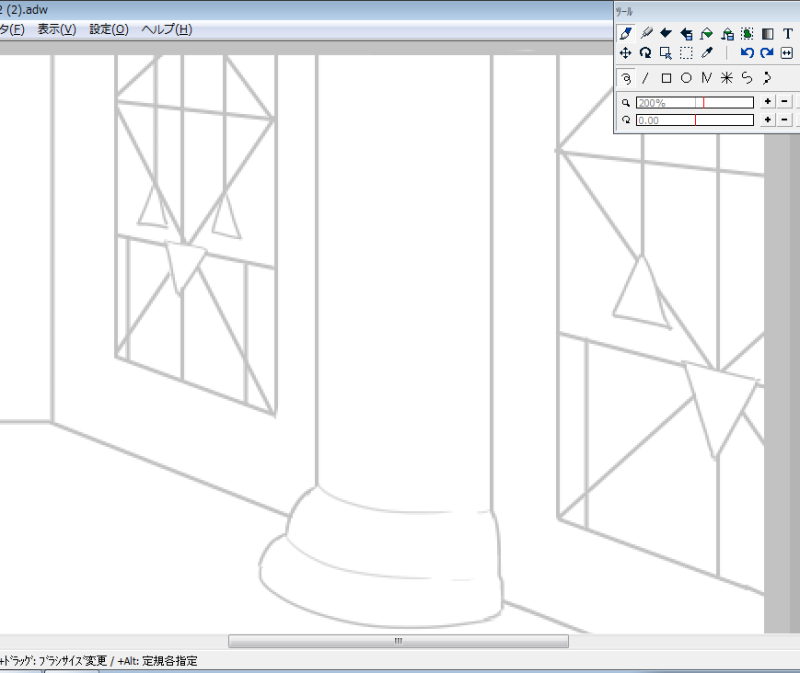Select the Eyedropper color picker tool
Viewport: 800px width, 673px height.
(707, 53)
